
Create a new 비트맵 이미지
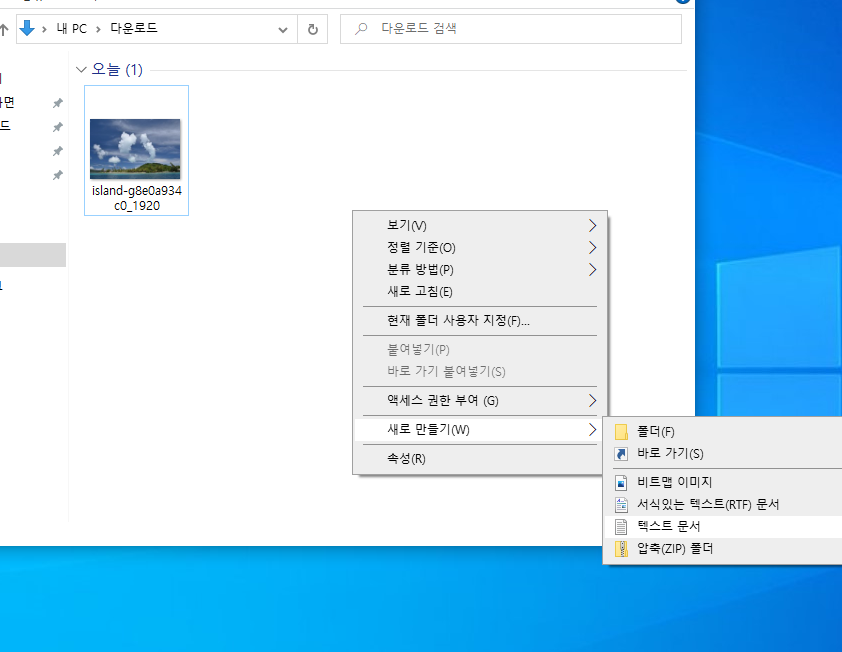click(723, 483)
